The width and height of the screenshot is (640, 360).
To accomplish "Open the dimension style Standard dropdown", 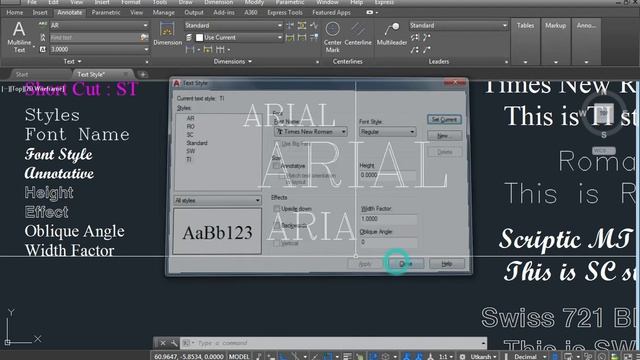I will pyautogui.click(x=280, y=25).
